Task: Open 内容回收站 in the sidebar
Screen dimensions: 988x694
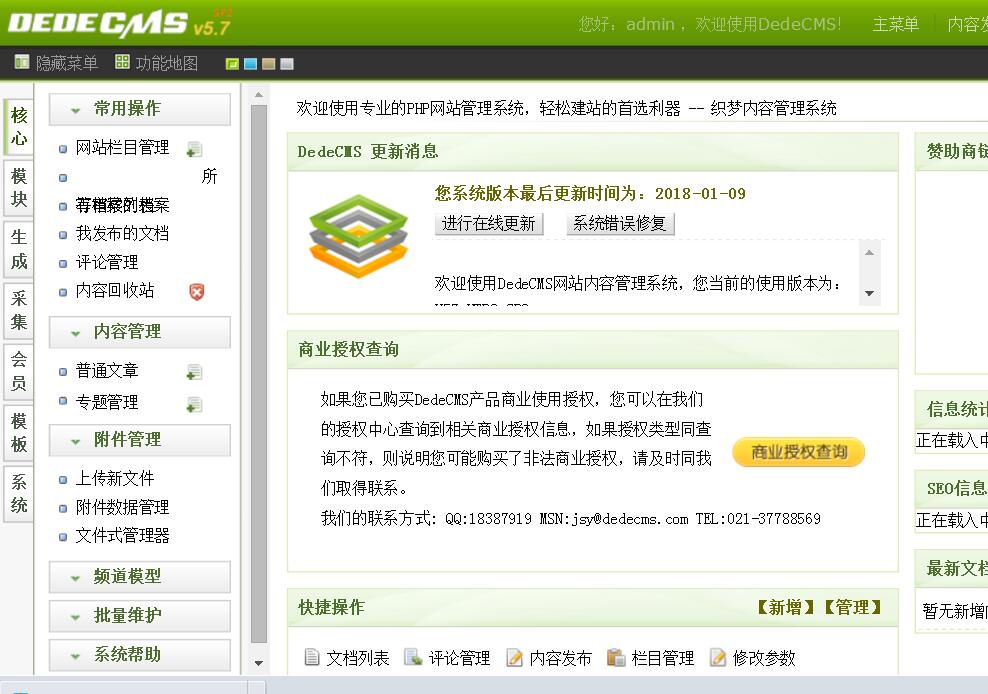Action: click(x=115, y=291)
